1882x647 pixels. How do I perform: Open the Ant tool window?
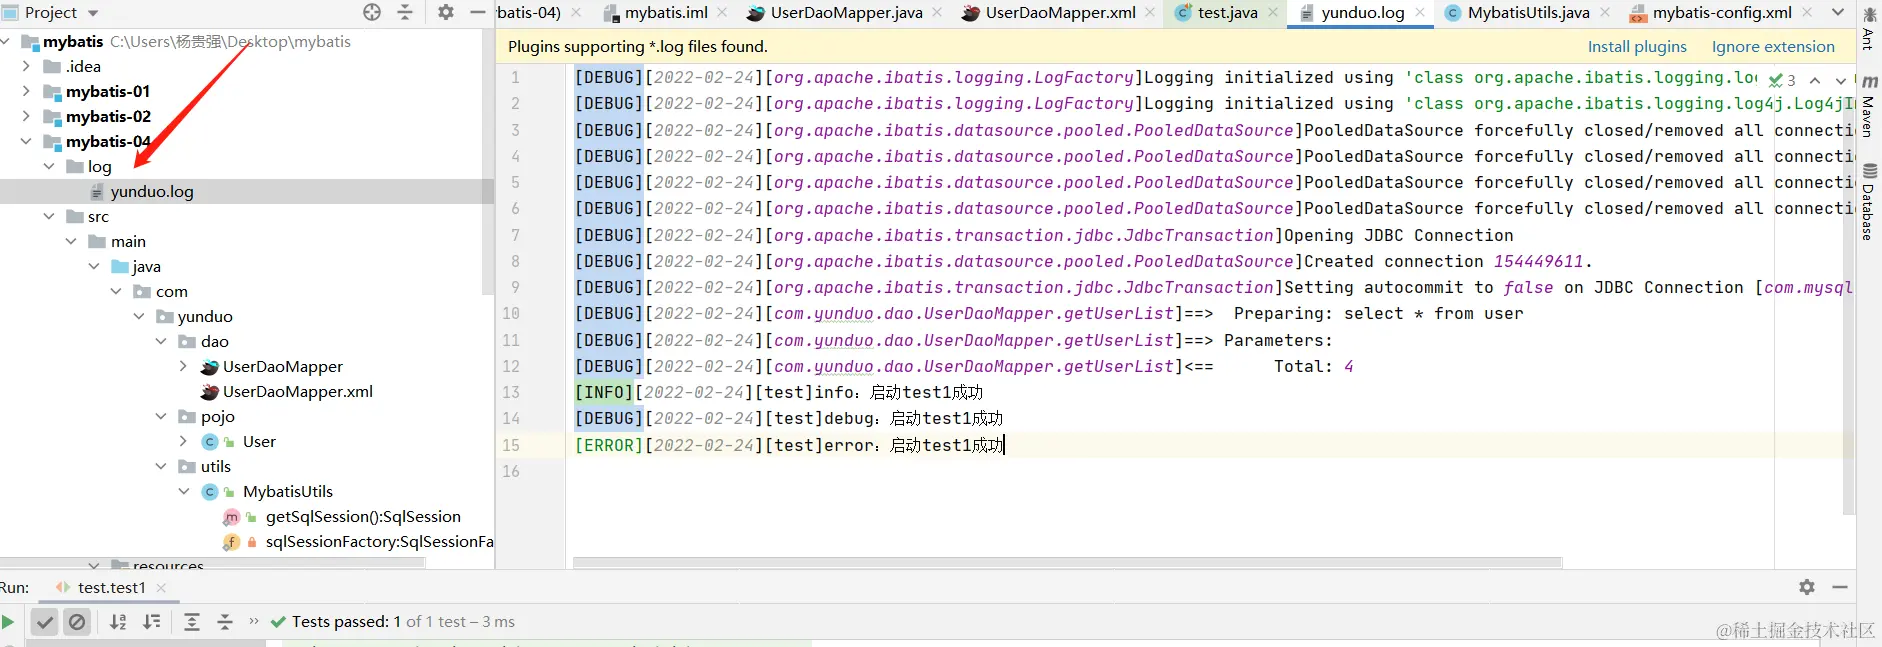1868,29
